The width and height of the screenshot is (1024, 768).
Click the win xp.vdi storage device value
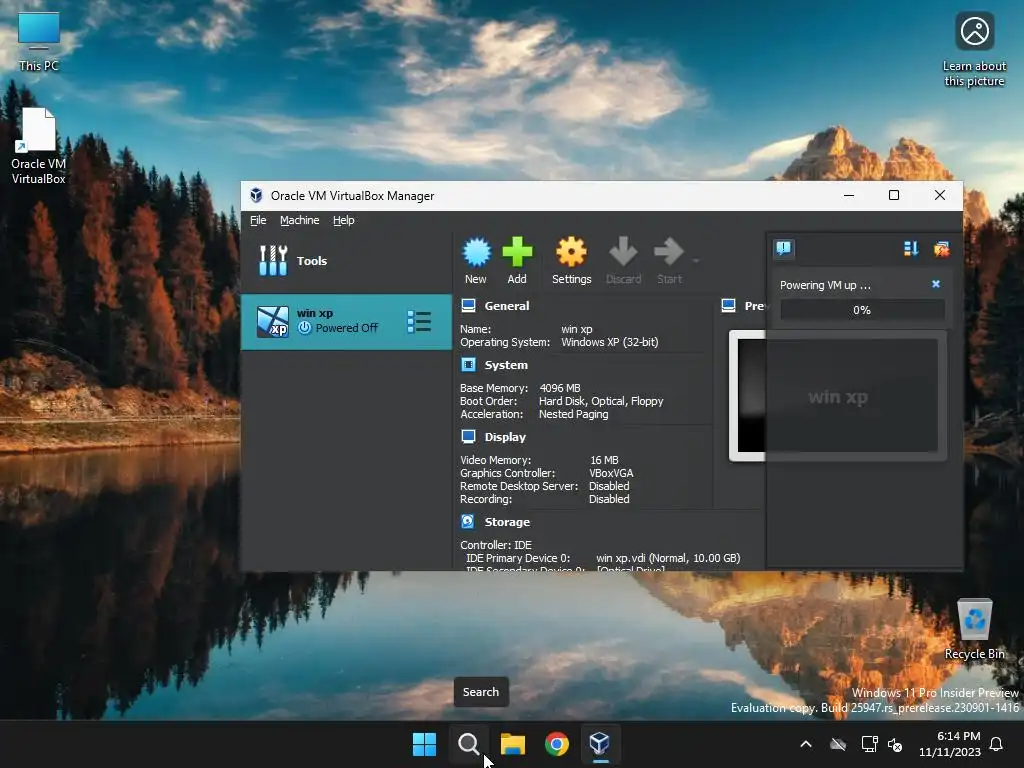(x=668, y=558)
